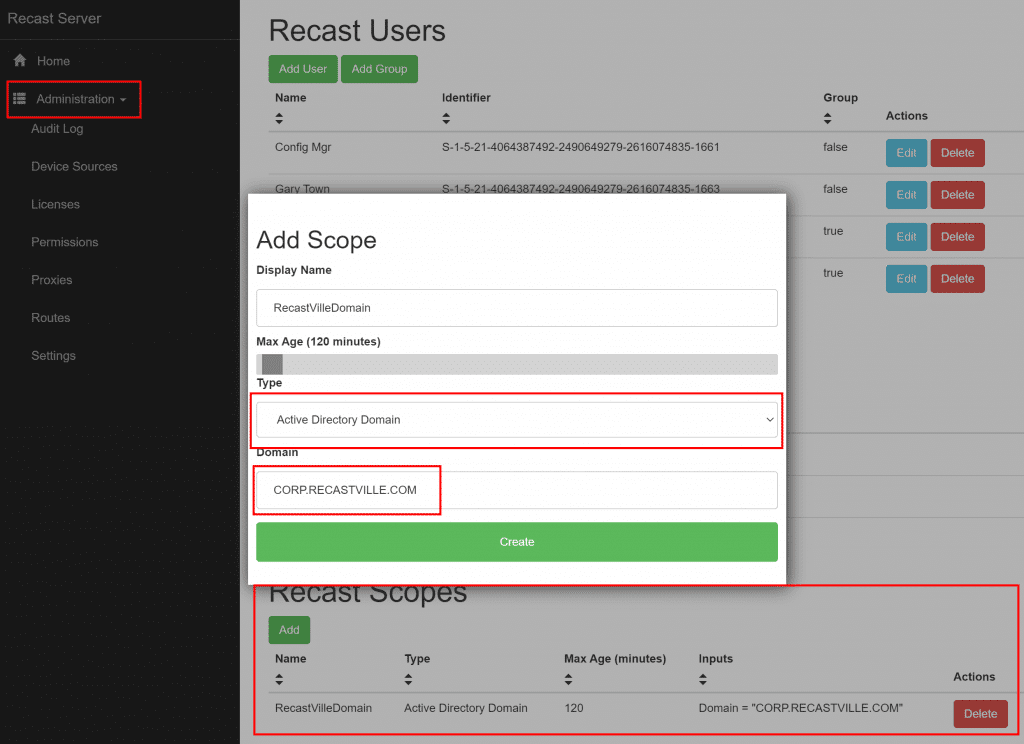Click the Add Group button
Screen dimensions: 1024x744
tap(379, 69)
